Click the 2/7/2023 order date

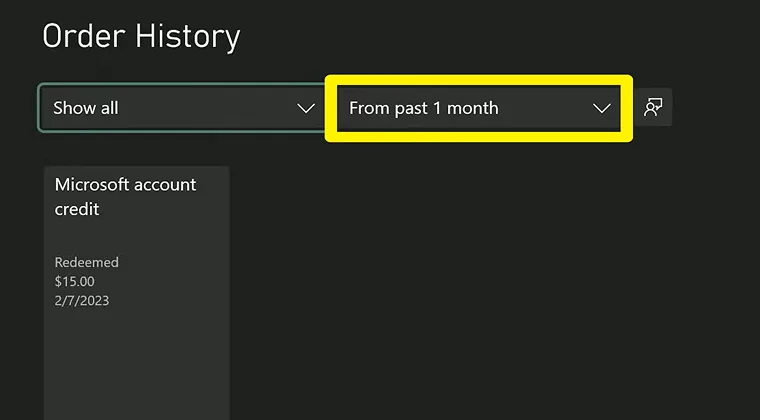82,301
